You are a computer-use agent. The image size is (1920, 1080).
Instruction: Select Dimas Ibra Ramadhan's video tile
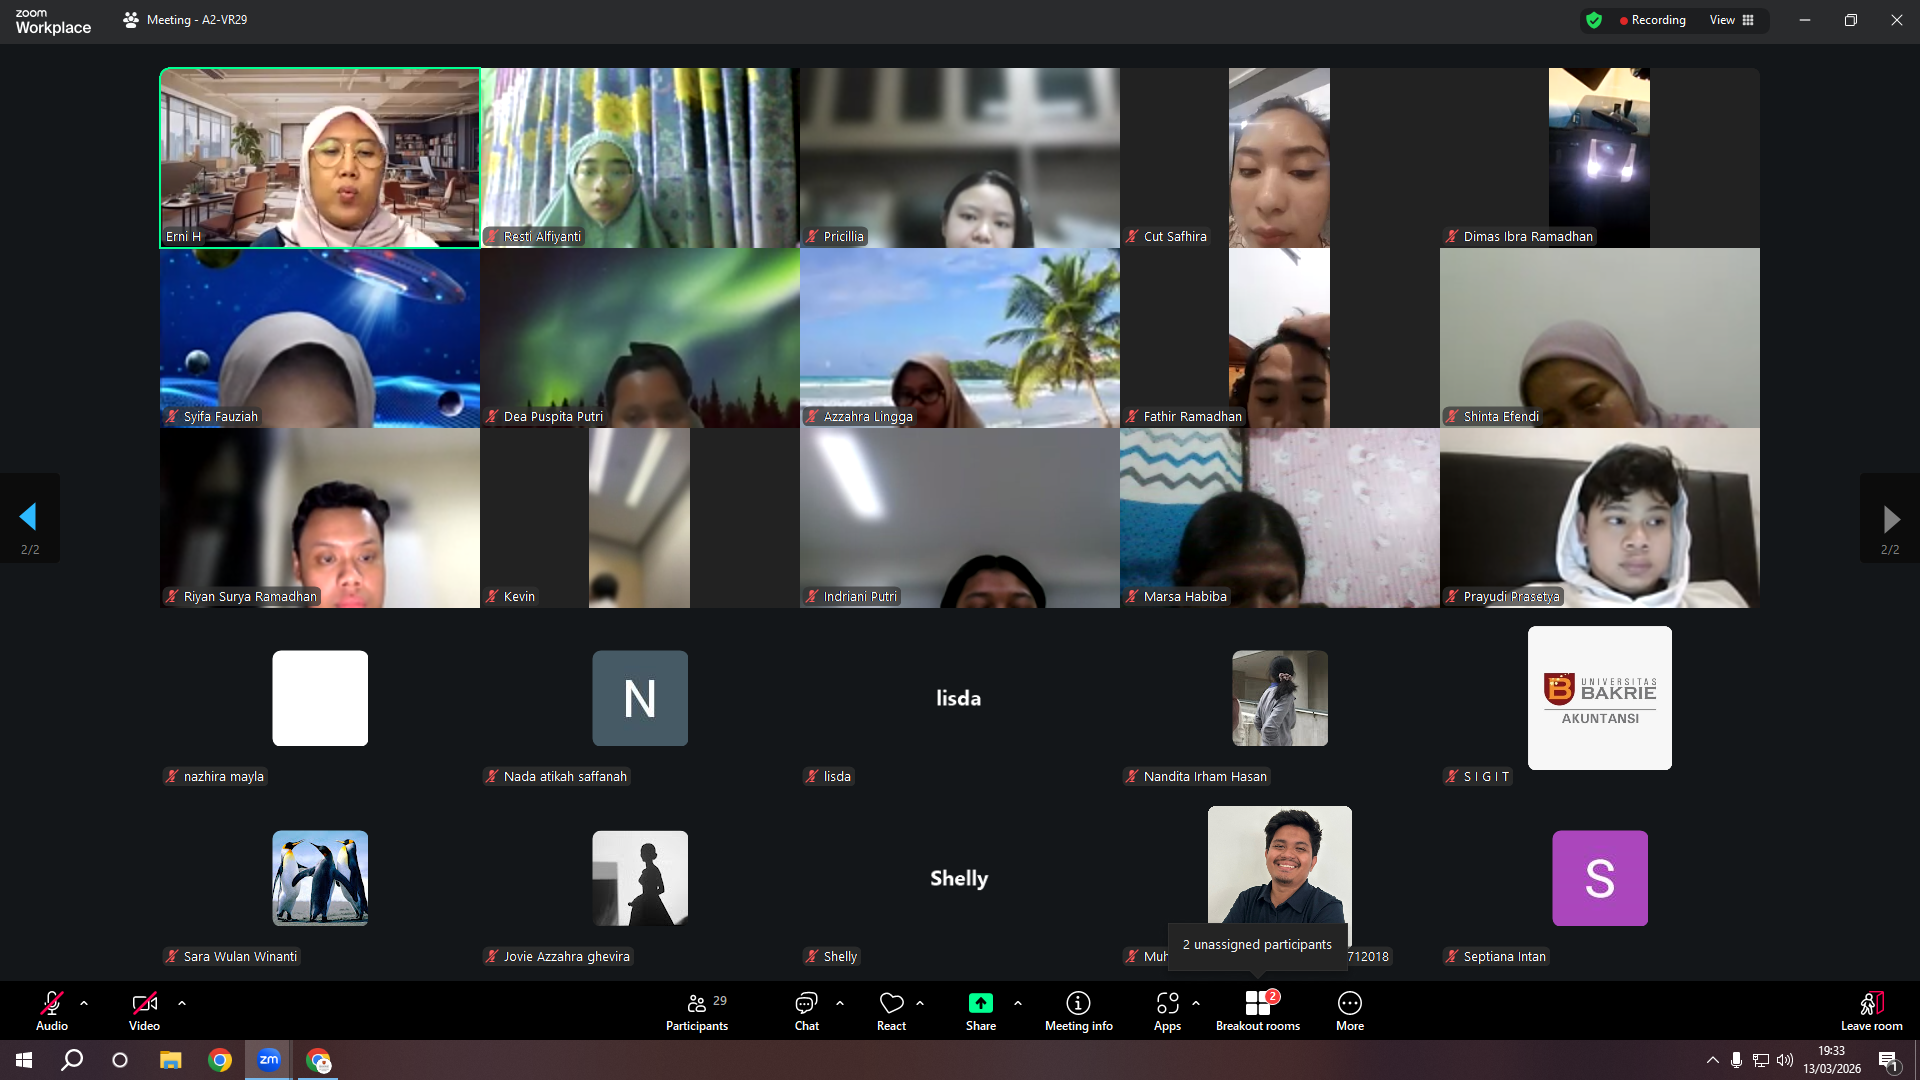point(1600,158)
